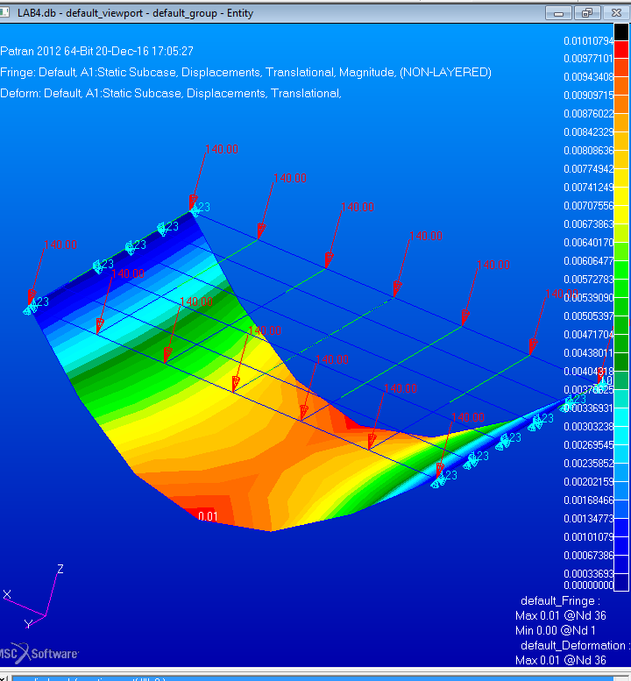Select legend value 0.00640170
The height and width of the screenshot is (681, 631).
[x=588, y=242]
